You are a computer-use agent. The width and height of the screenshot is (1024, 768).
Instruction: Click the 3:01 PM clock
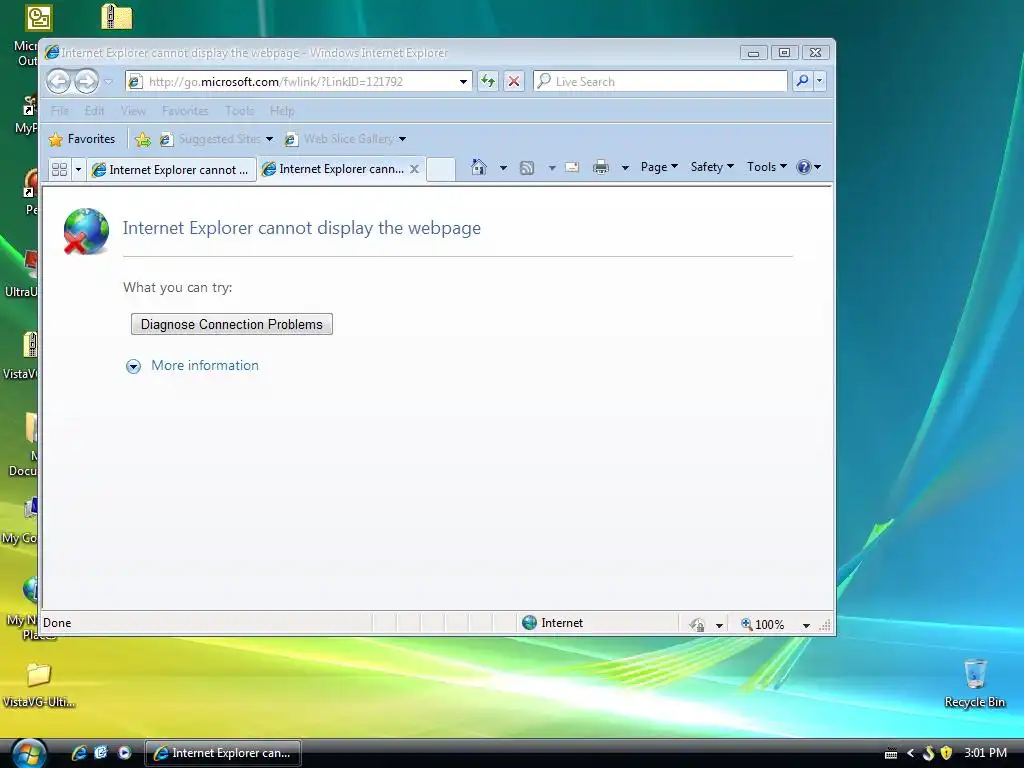985,753
